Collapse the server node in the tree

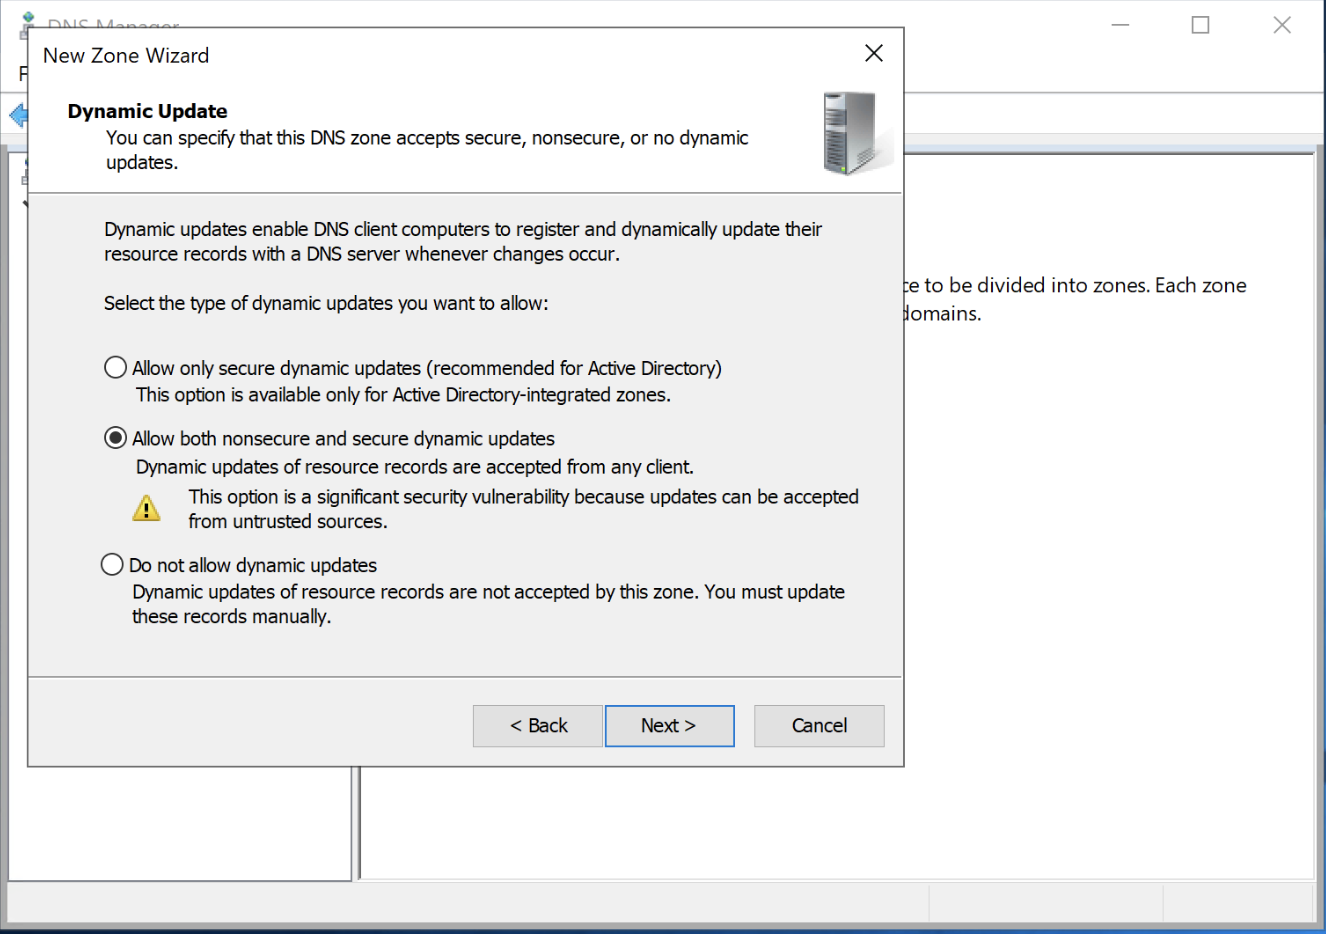(x=24, y=203)
